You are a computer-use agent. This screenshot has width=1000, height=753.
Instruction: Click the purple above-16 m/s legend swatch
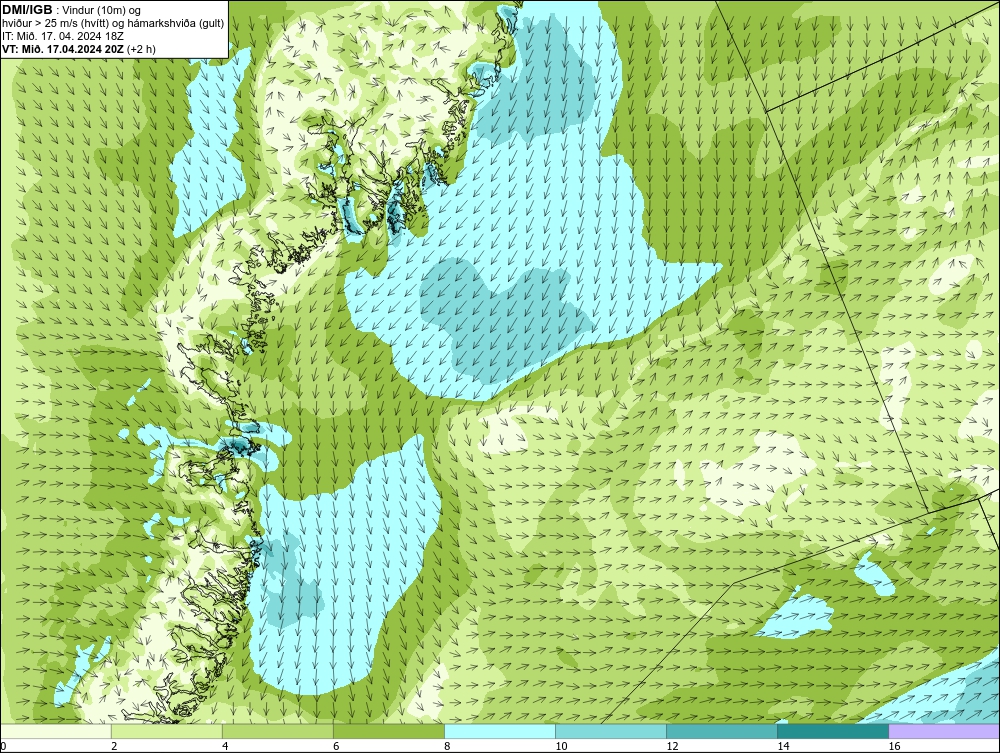pyautogui.click(x=944, y=731)
